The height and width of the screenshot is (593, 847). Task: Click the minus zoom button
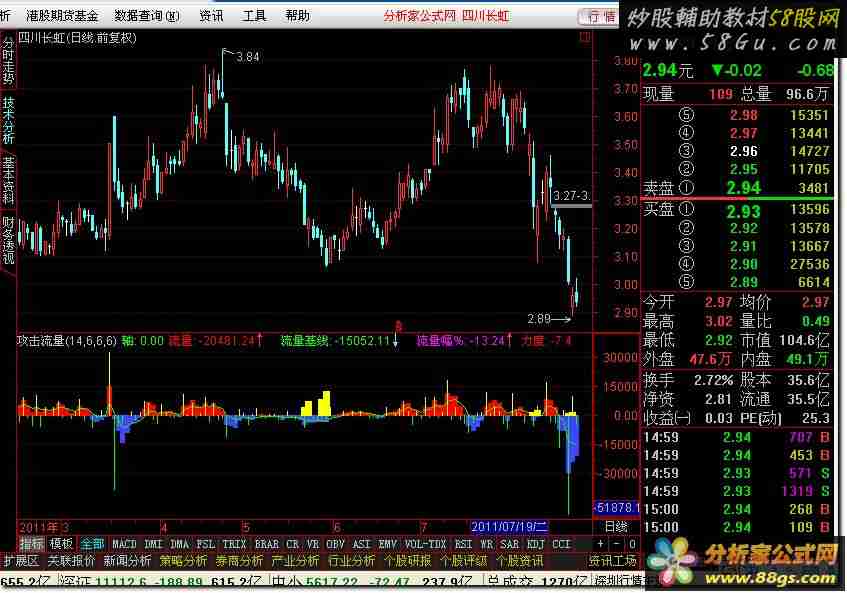point(616,544)
